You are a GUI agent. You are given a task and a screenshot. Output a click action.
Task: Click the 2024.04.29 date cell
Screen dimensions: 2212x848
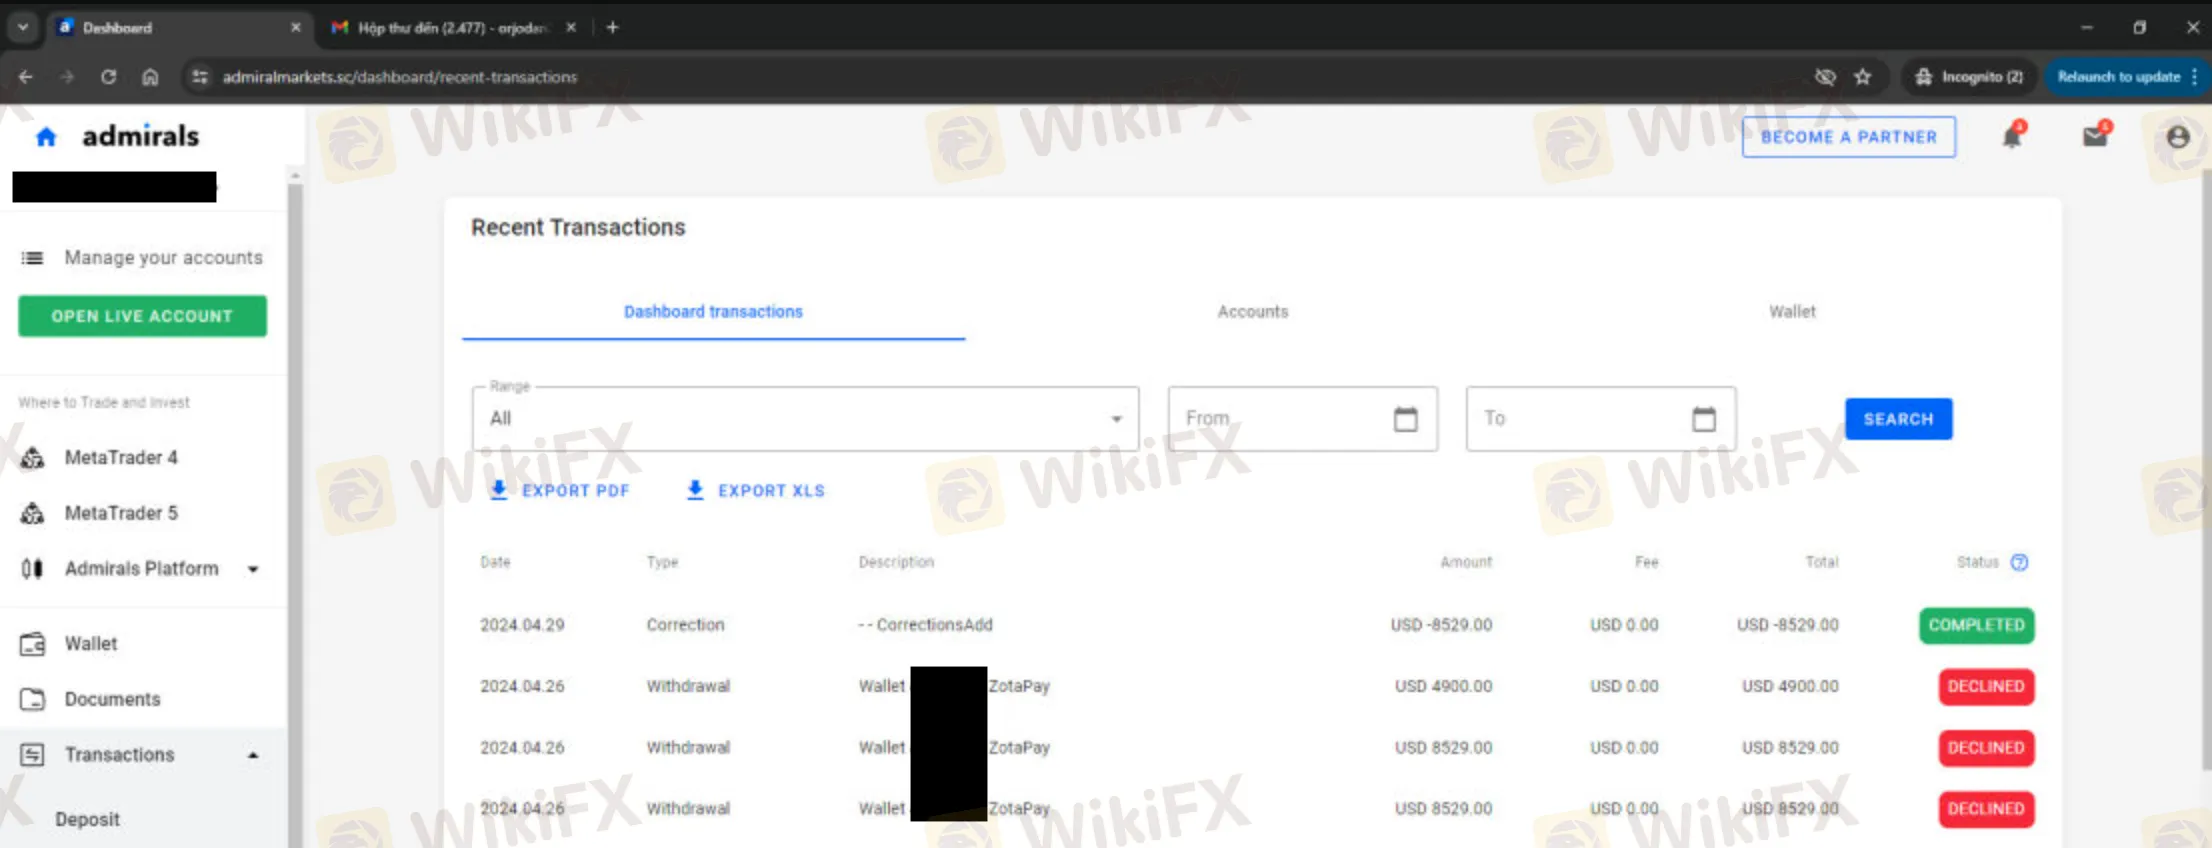tap(522, 625)
